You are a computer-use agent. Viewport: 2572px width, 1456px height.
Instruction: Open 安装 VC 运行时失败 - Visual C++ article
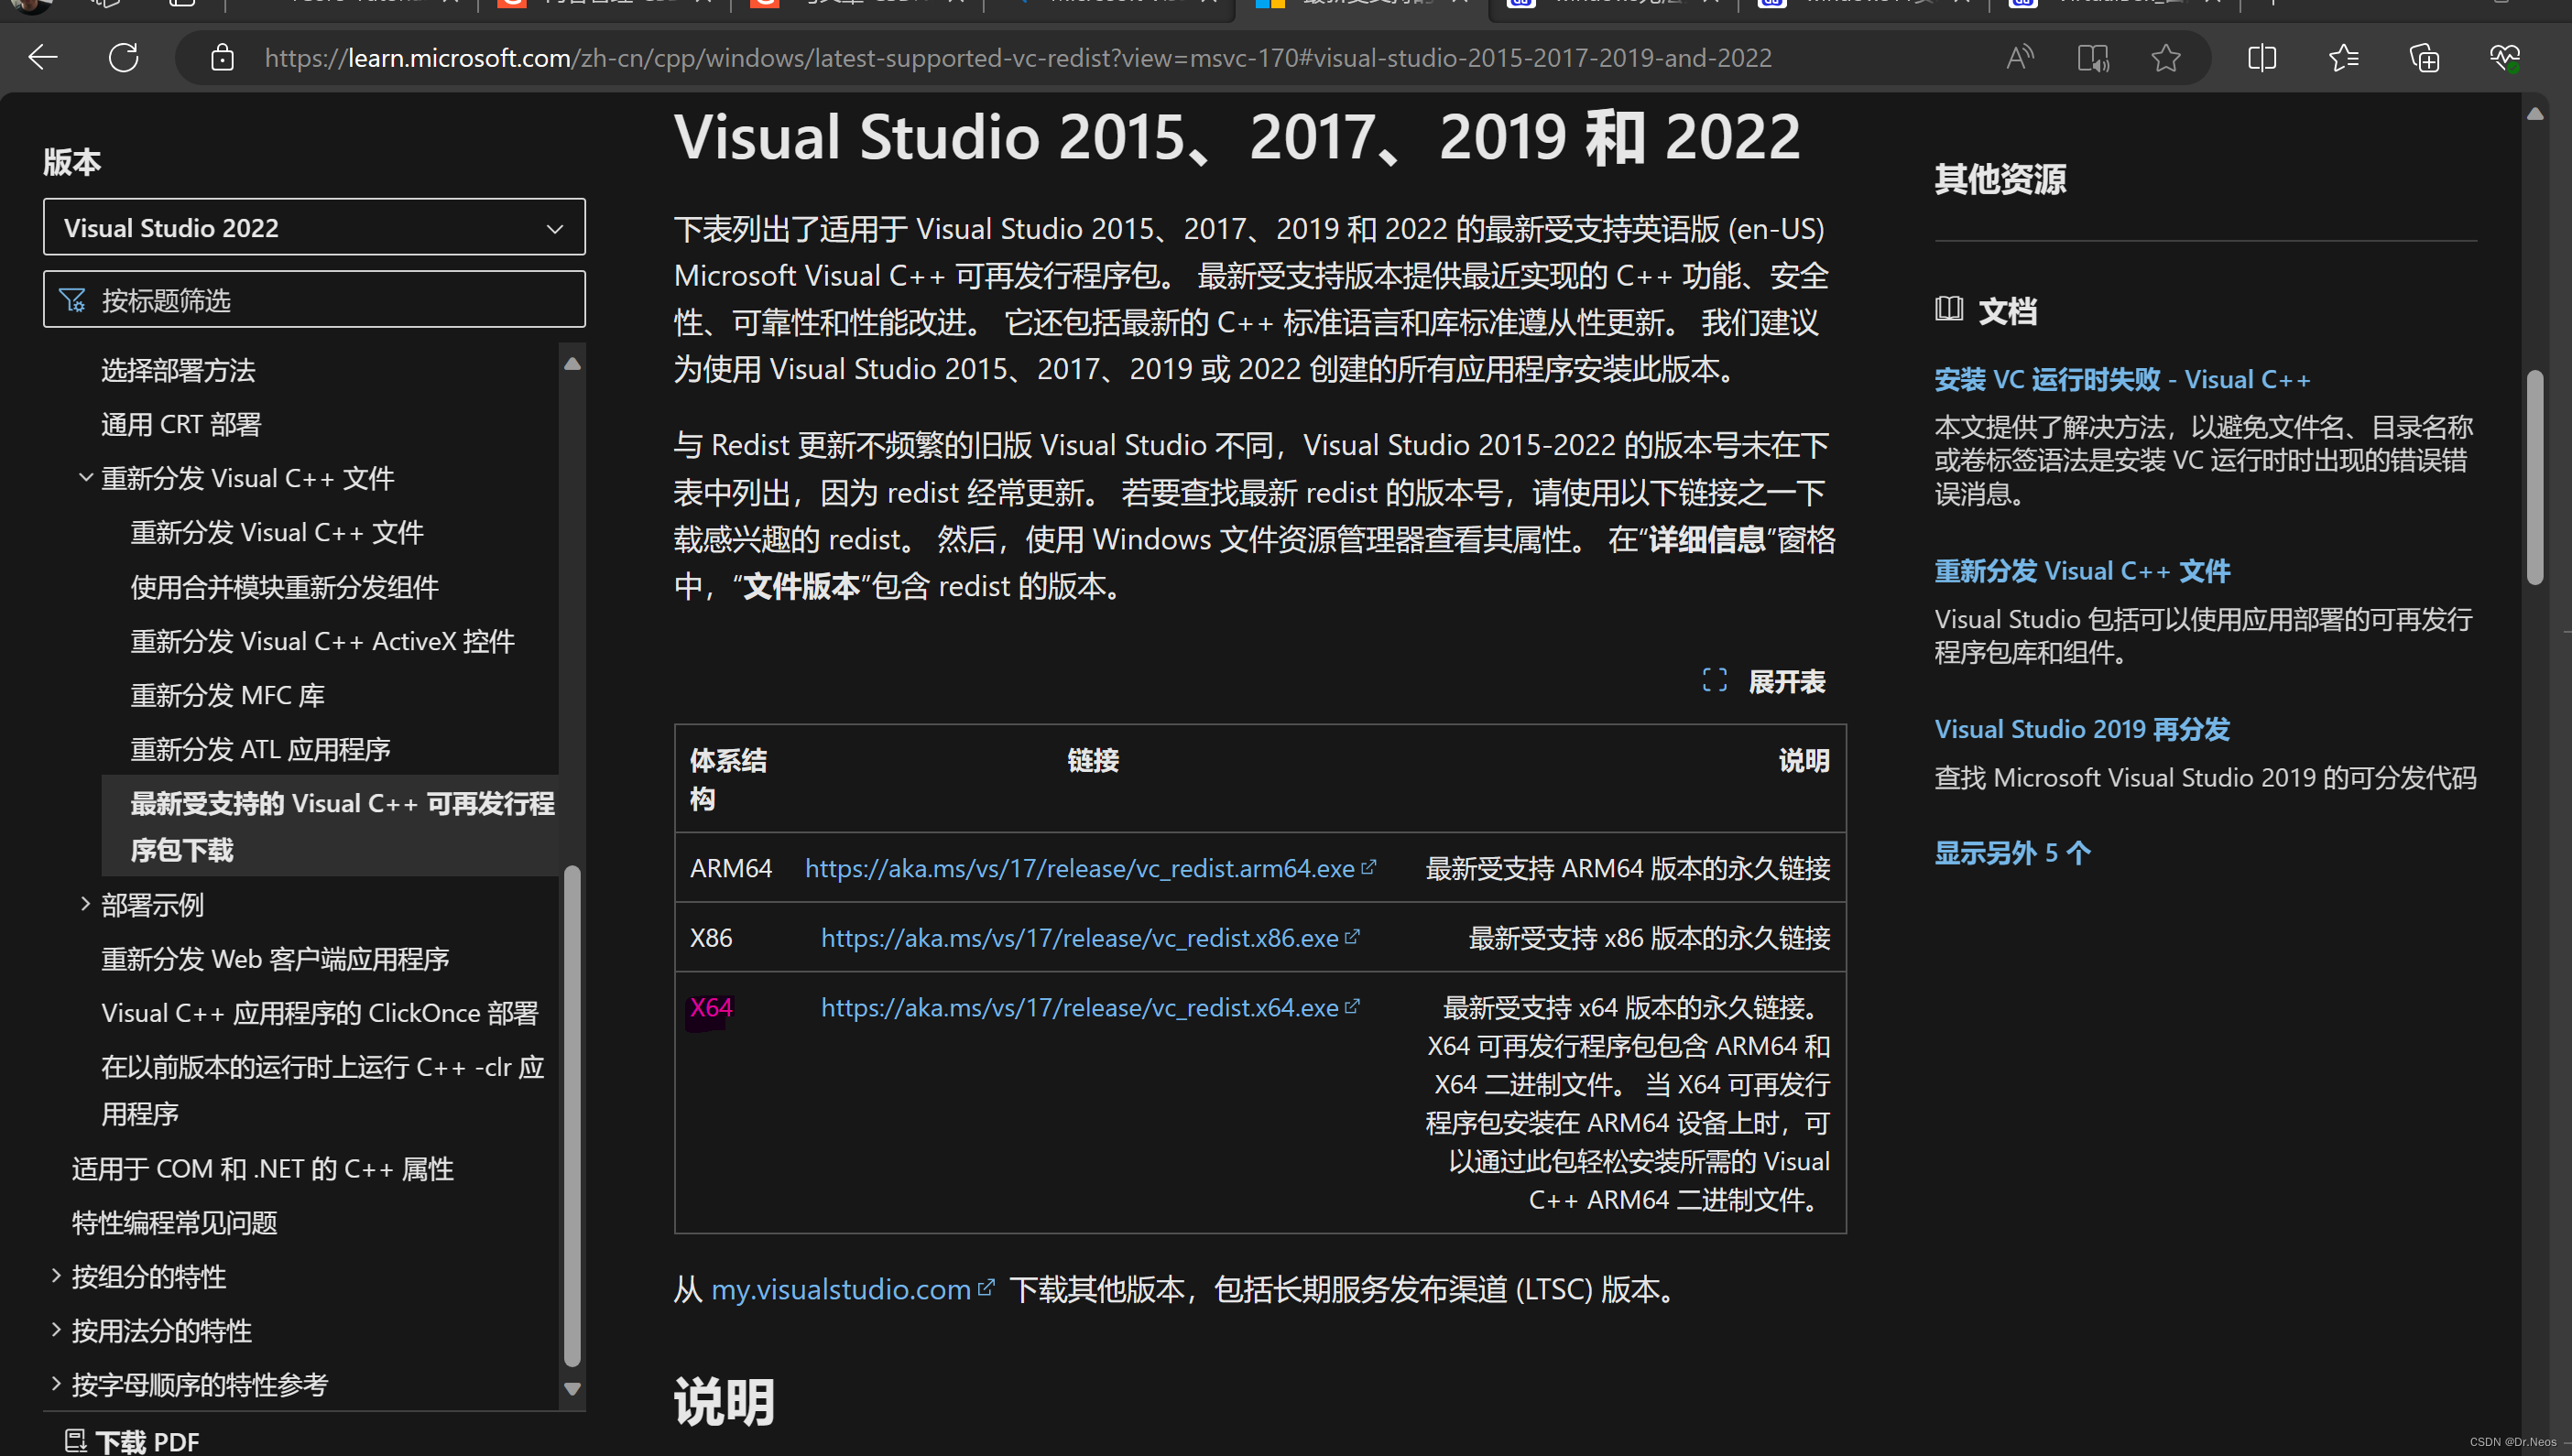click(2122, 379)
